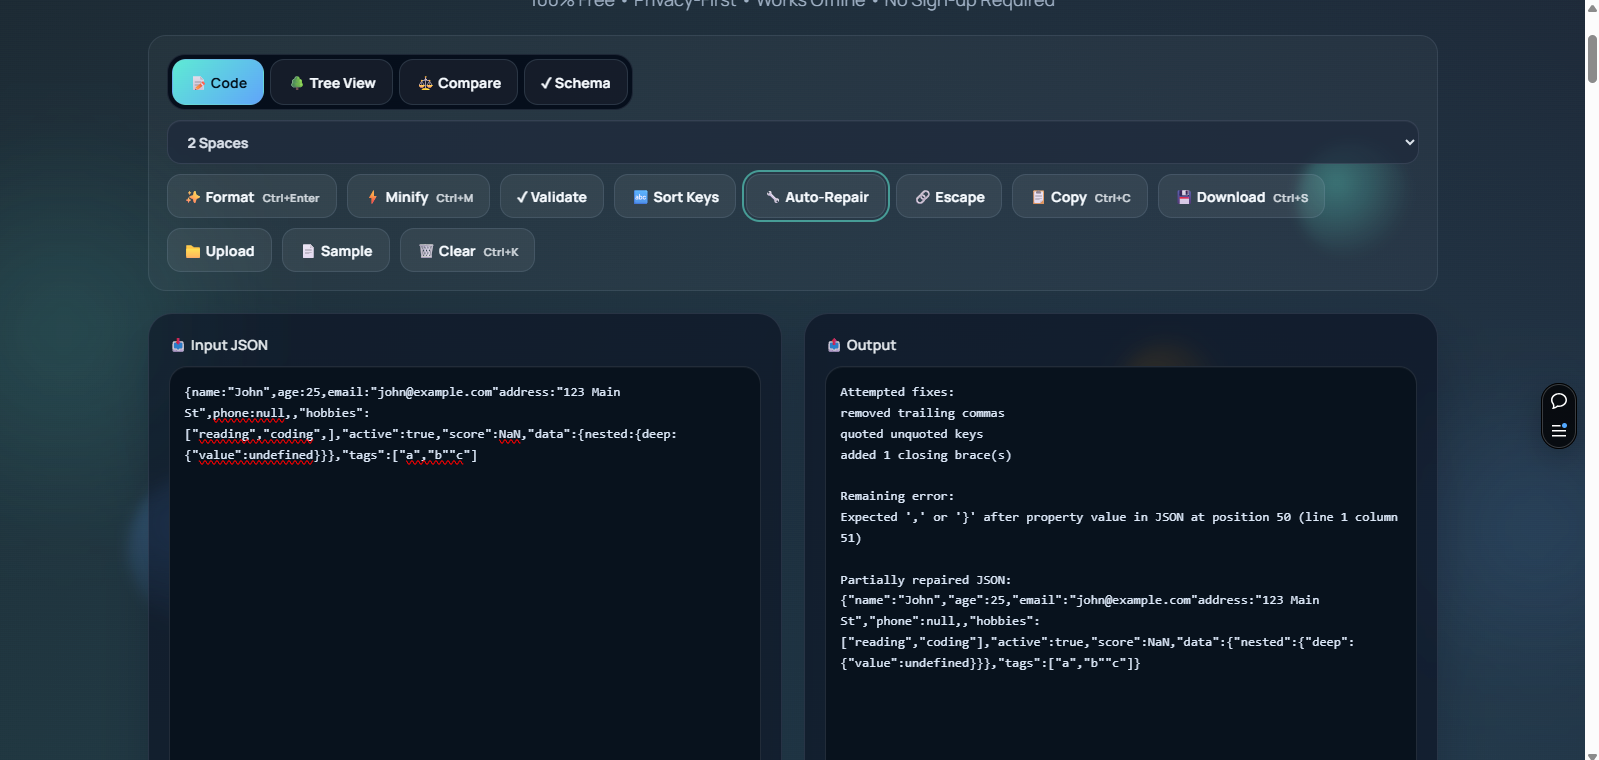The height and width of the screenshot is (760, 1599).
Task: Click the sparkle icon on Format
Action: pos(193,197)
